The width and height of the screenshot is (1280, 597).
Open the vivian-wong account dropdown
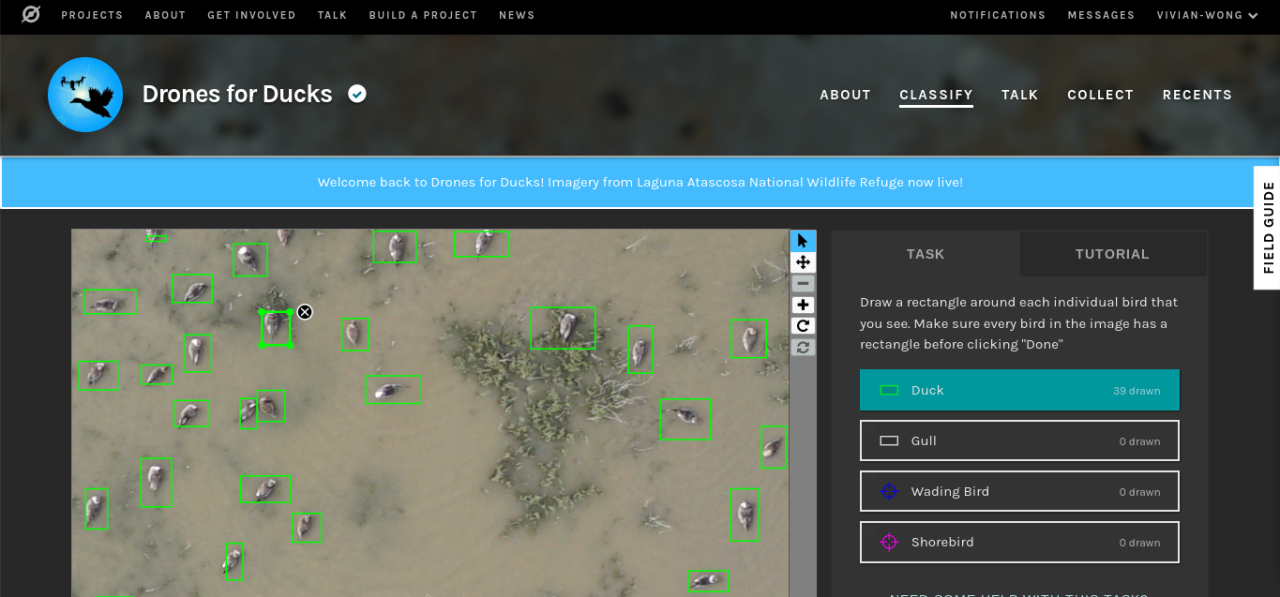click(x=1207, y=15)
